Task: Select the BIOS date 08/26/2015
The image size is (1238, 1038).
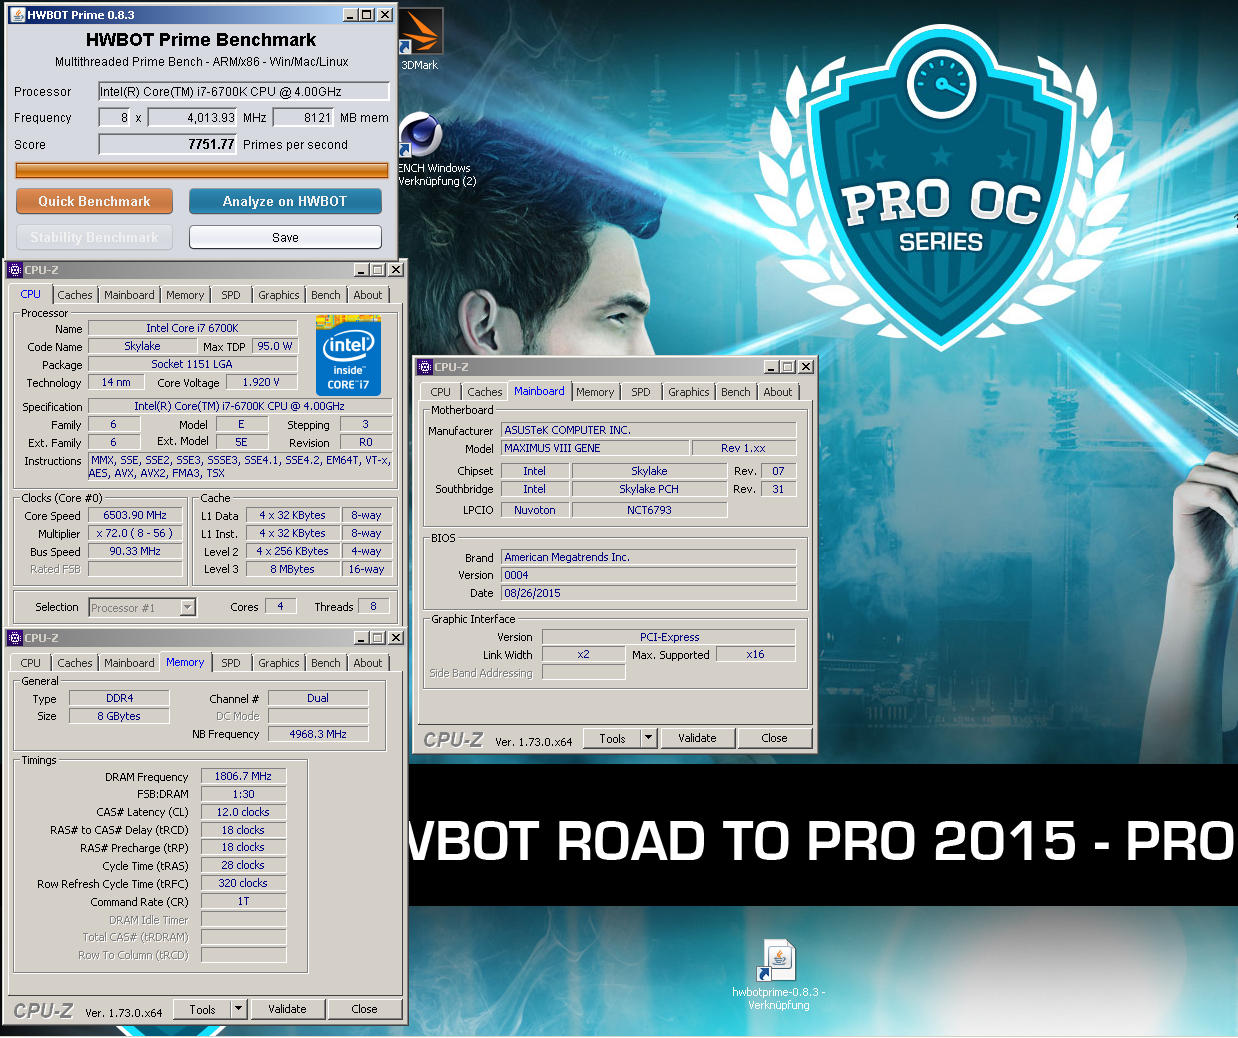Action: 648,593
